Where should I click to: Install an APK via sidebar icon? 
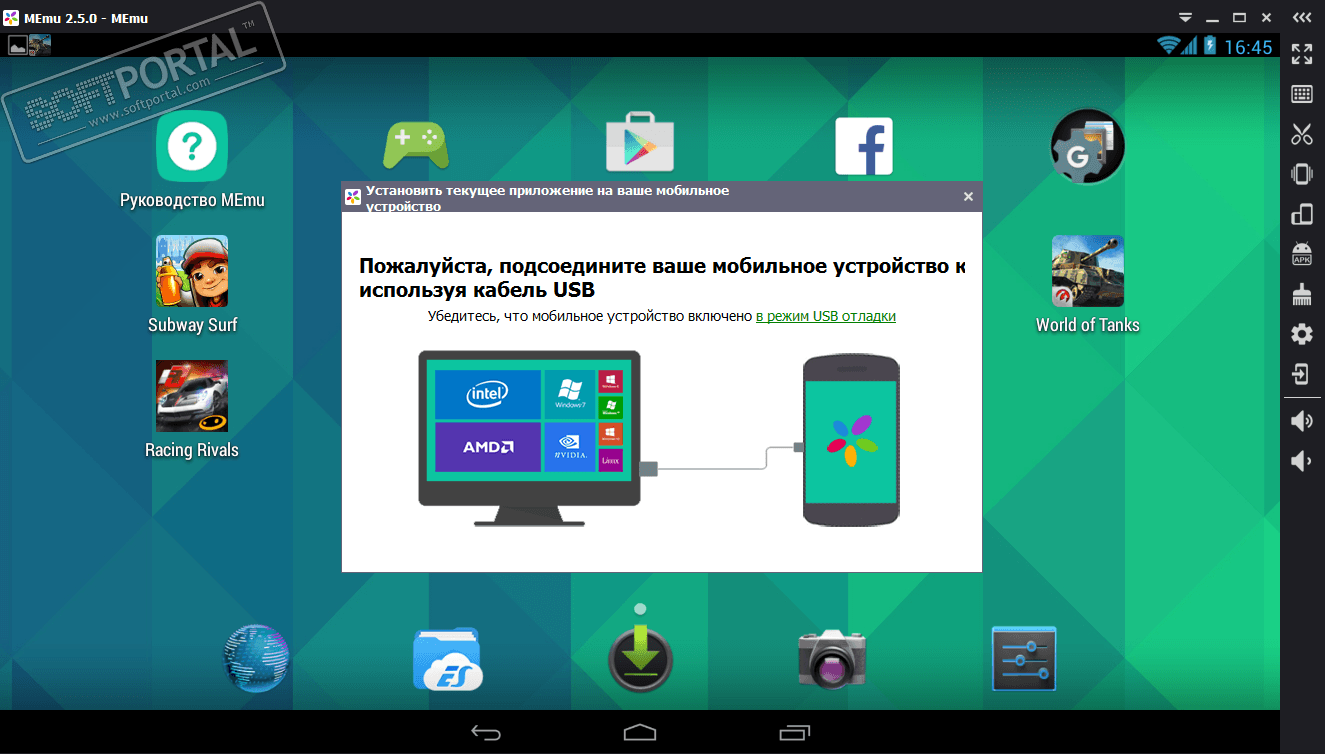(1302, 254)
